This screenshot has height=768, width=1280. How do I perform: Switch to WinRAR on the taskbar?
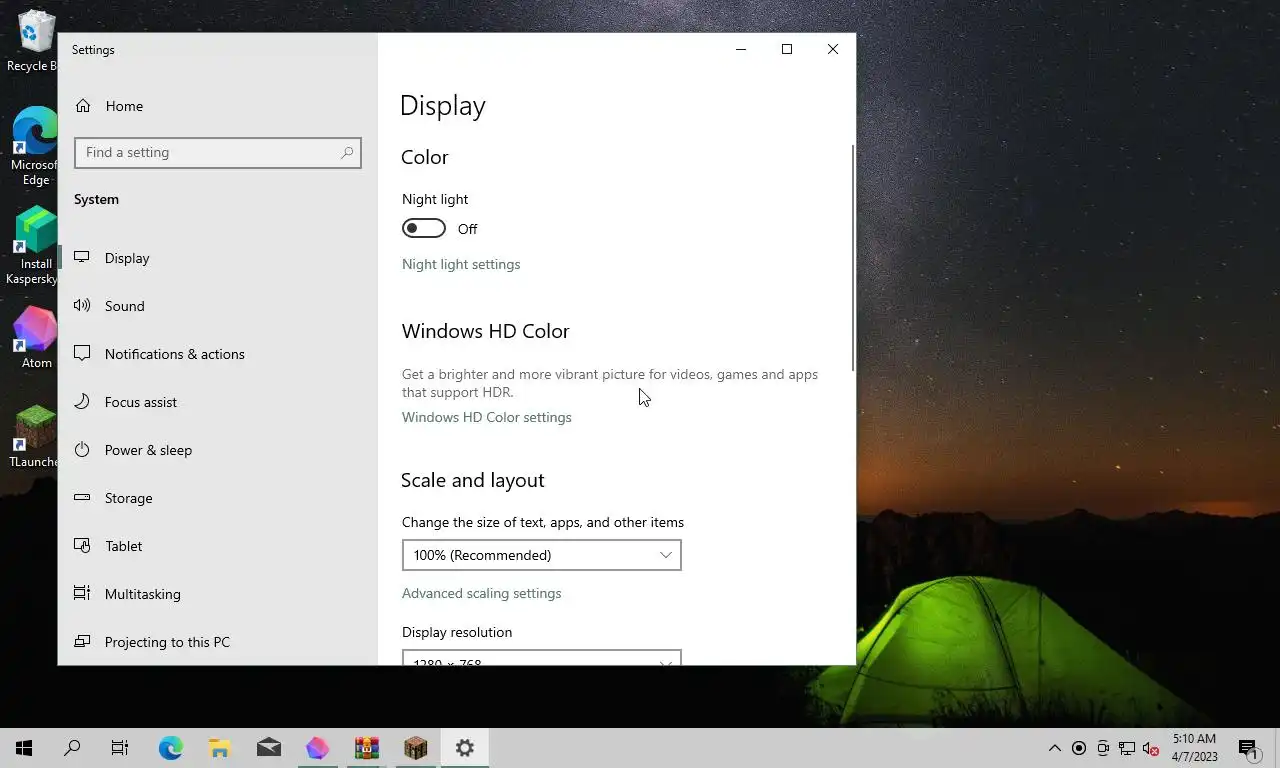(367, 748)
